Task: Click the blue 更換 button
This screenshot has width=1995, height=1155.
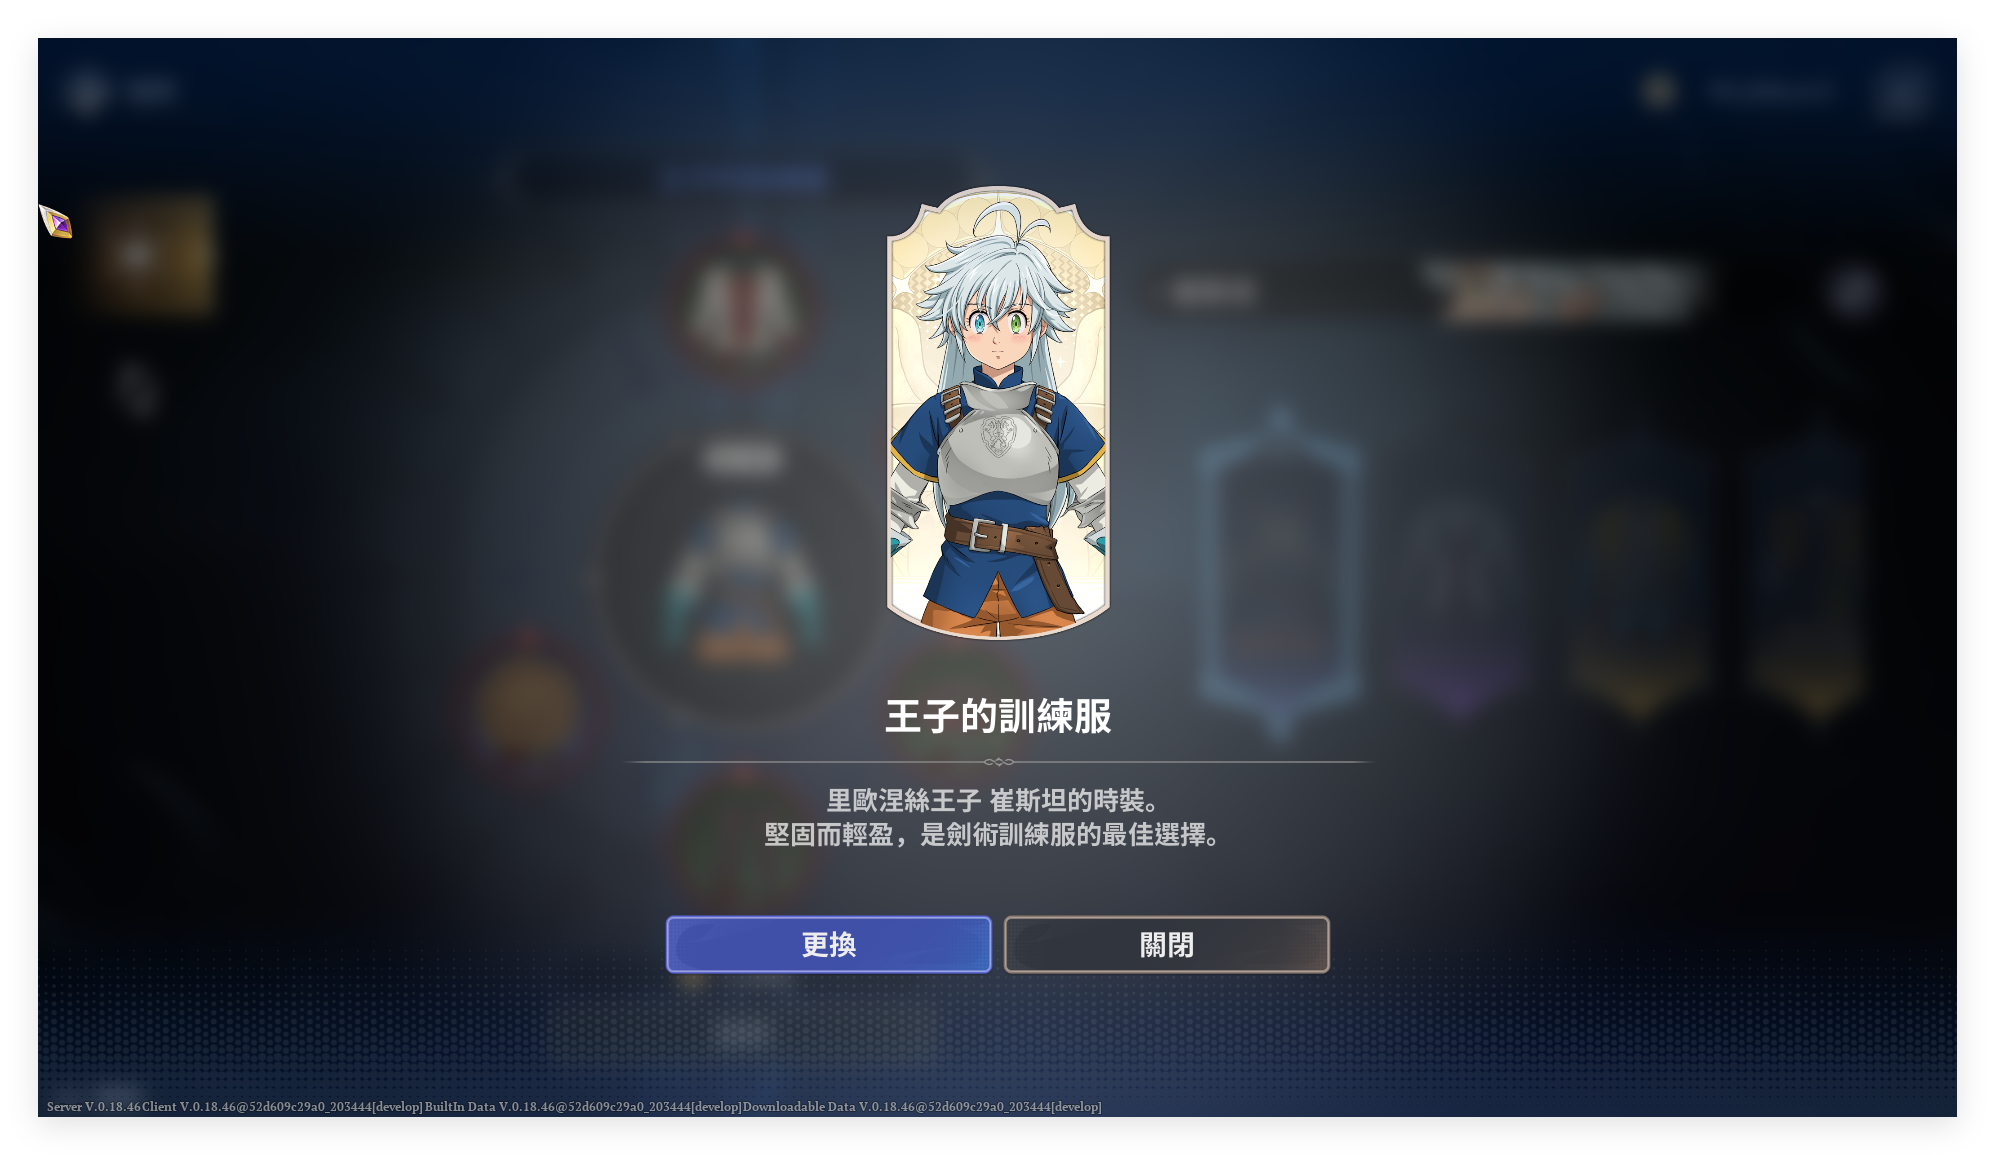Action: (828, 944)
